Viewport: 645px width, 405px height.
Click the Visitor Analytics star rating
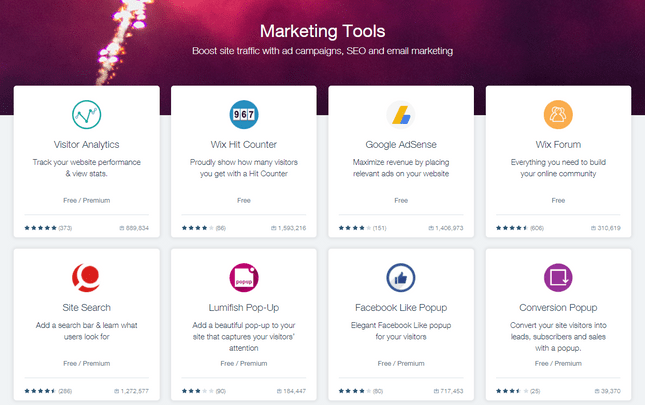40,227
